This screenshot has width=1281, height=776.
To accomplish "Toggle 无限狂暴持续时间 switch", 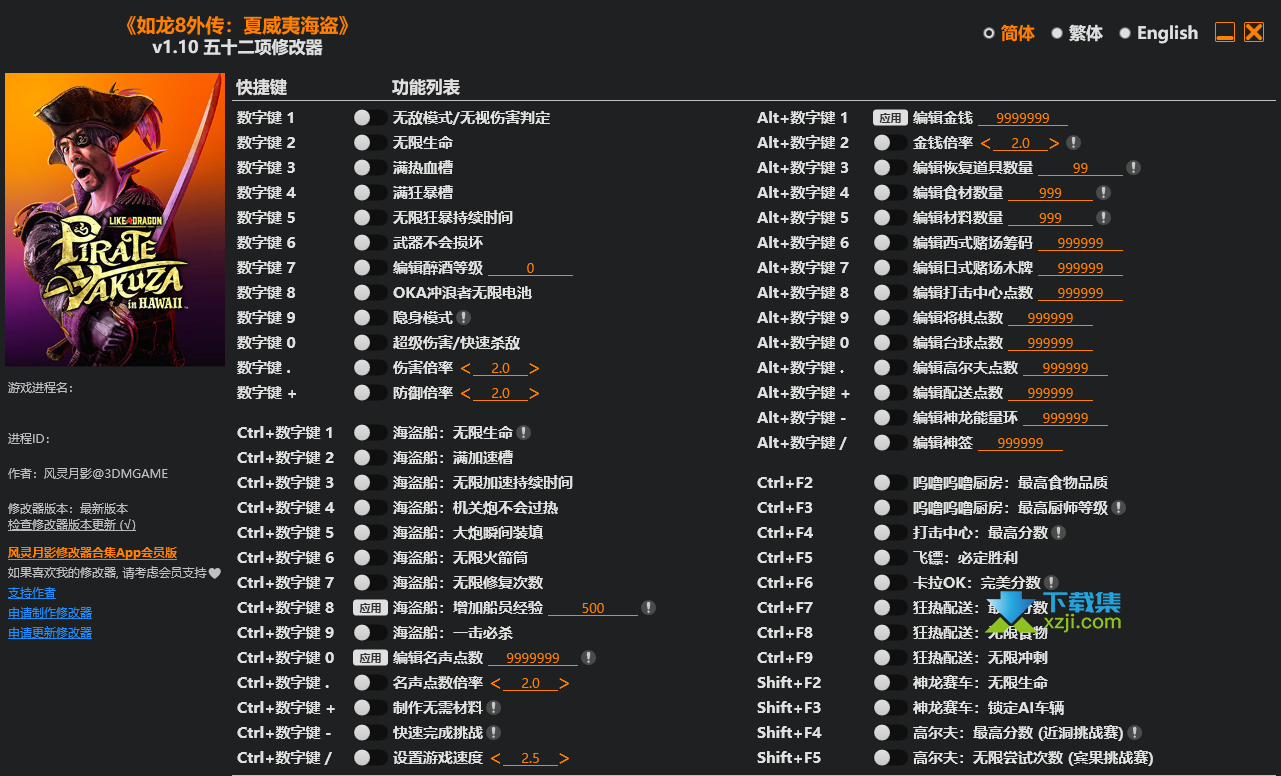I will (370, 218).
